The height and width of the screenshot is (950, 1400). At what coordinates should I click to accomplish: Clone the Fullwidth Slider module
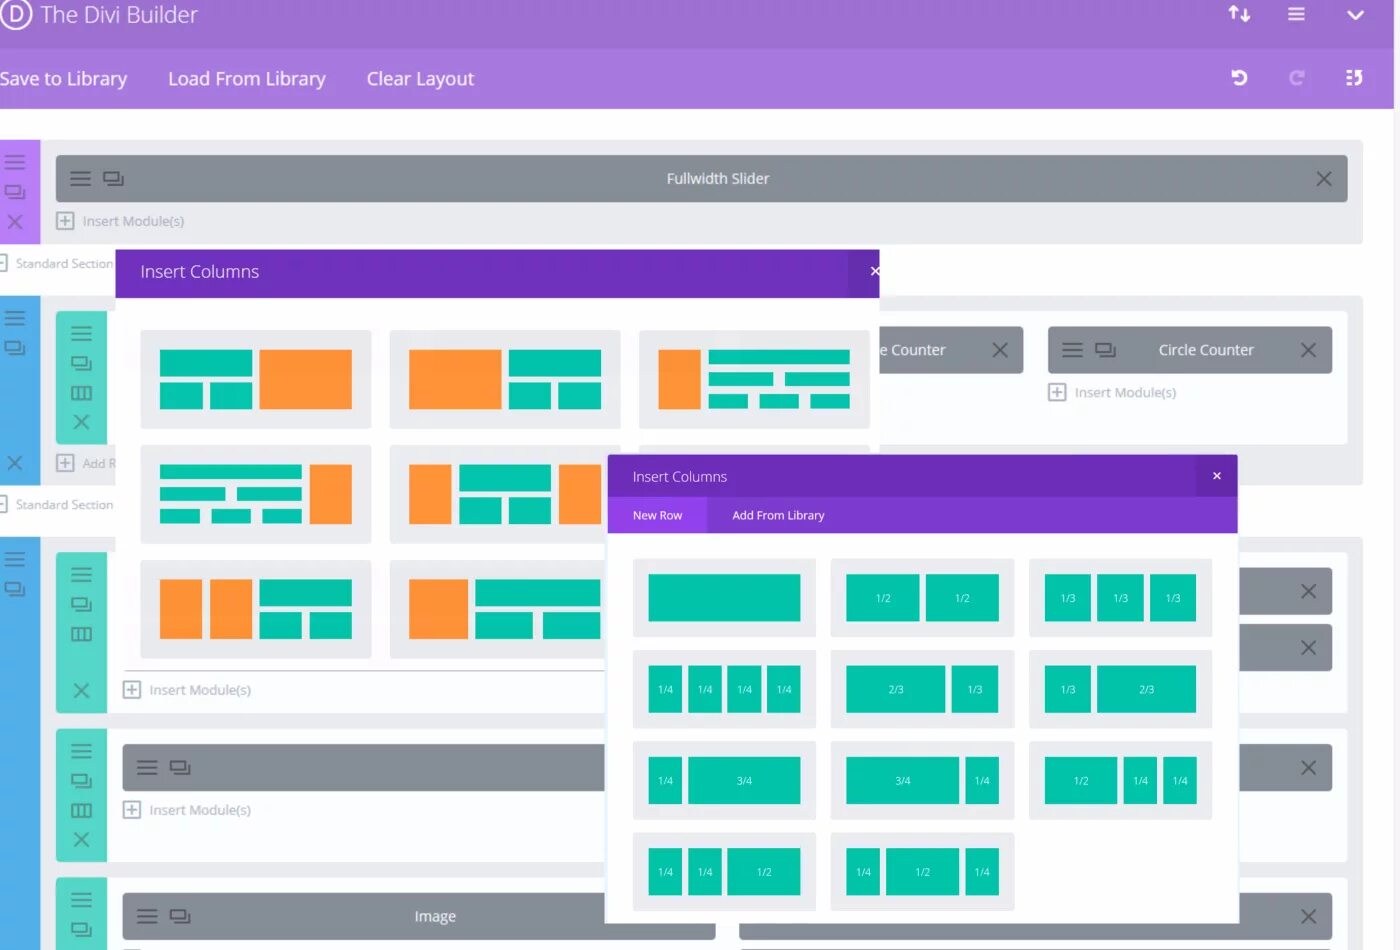pyautogui.click(x=113, y=179)
